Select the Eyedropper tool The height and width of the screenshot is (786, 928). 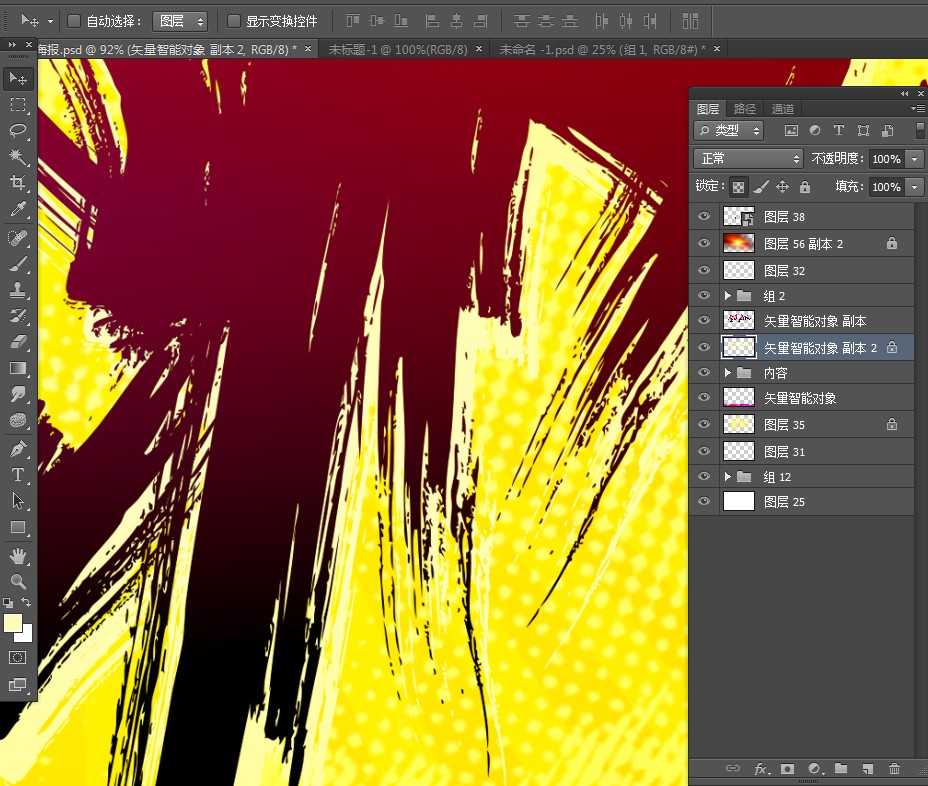(18, 208)
